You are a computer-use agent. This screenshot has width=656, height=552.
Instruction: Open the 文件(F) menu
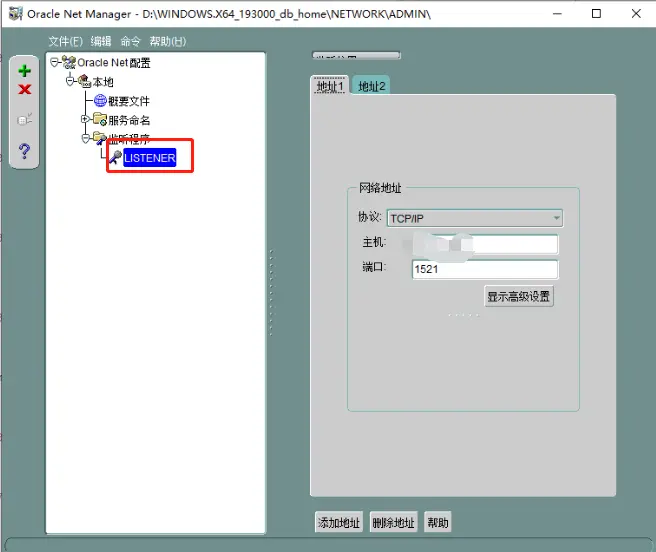pos(65,41)
